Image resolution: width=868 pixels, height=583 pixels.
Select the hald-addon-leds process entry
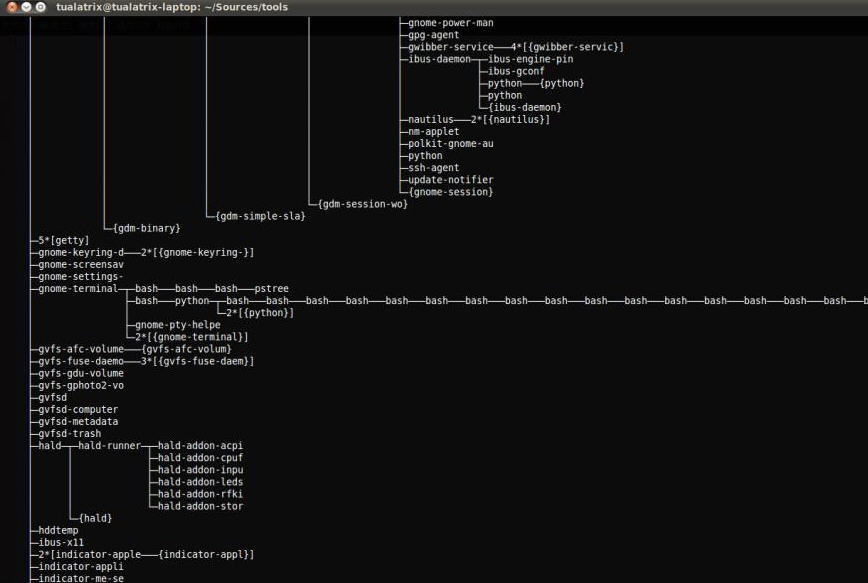coord(200,483)
